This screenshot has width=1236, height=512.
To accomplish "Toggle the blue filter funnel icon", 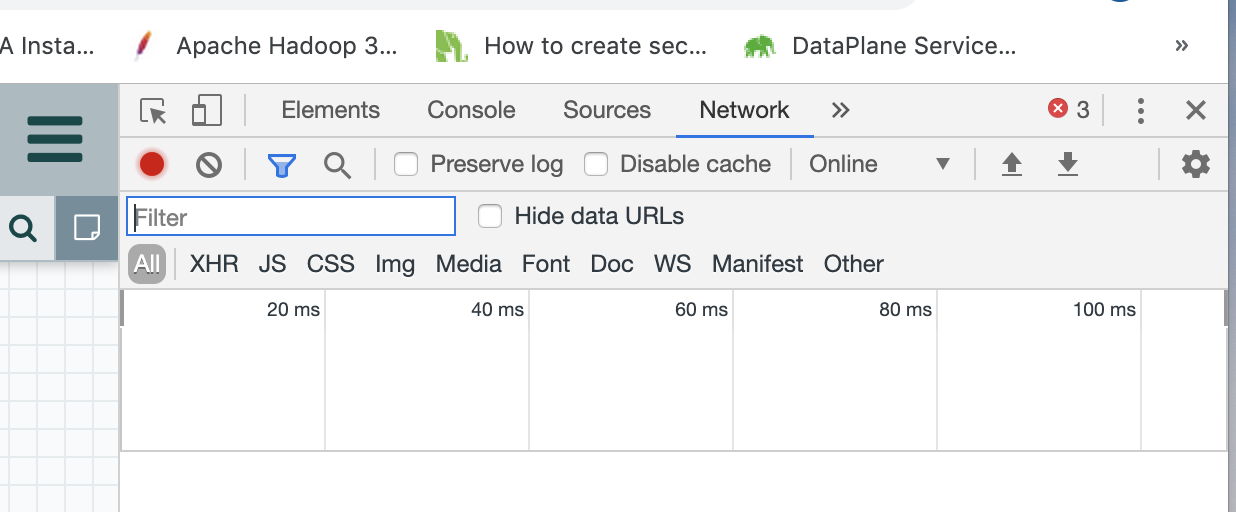I will [282, 165].
